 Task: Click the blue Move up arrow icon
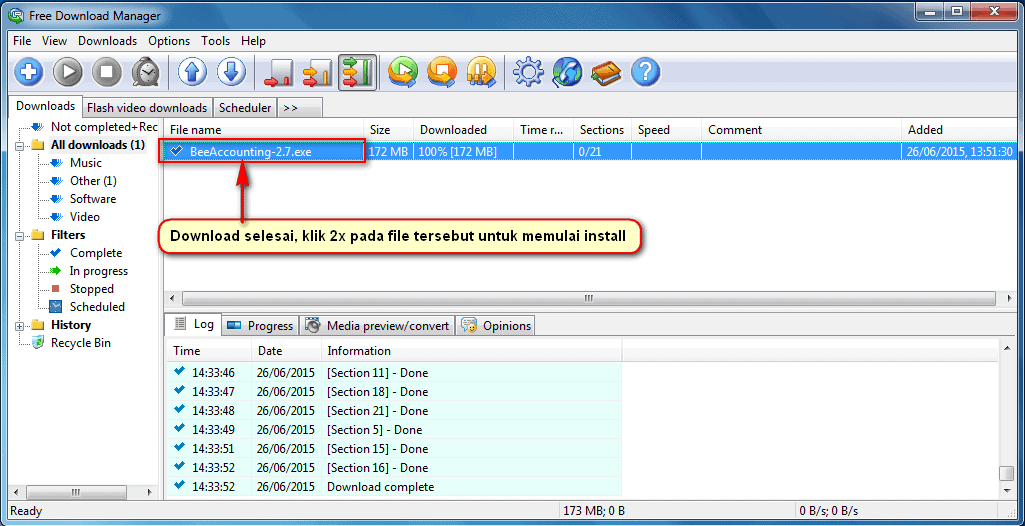(192, 72)
